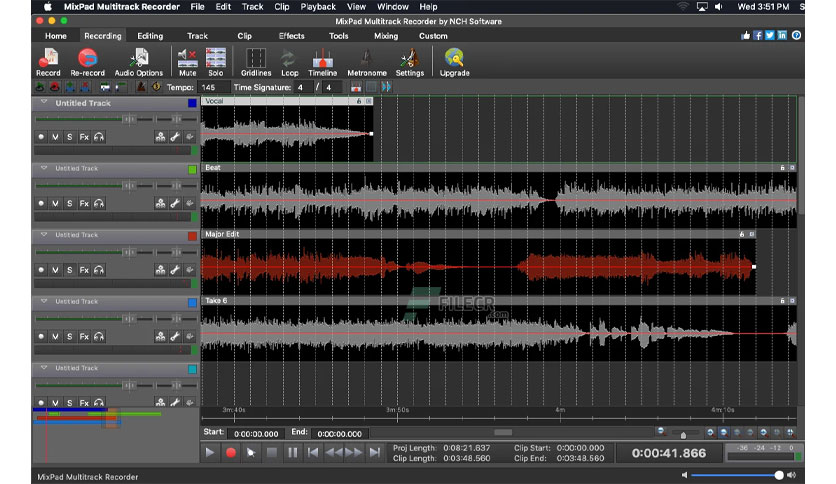The width and height of the screenshot is (836, 484).
Task: Open Fx on the Take 6 track
Action: click(84, 337)
